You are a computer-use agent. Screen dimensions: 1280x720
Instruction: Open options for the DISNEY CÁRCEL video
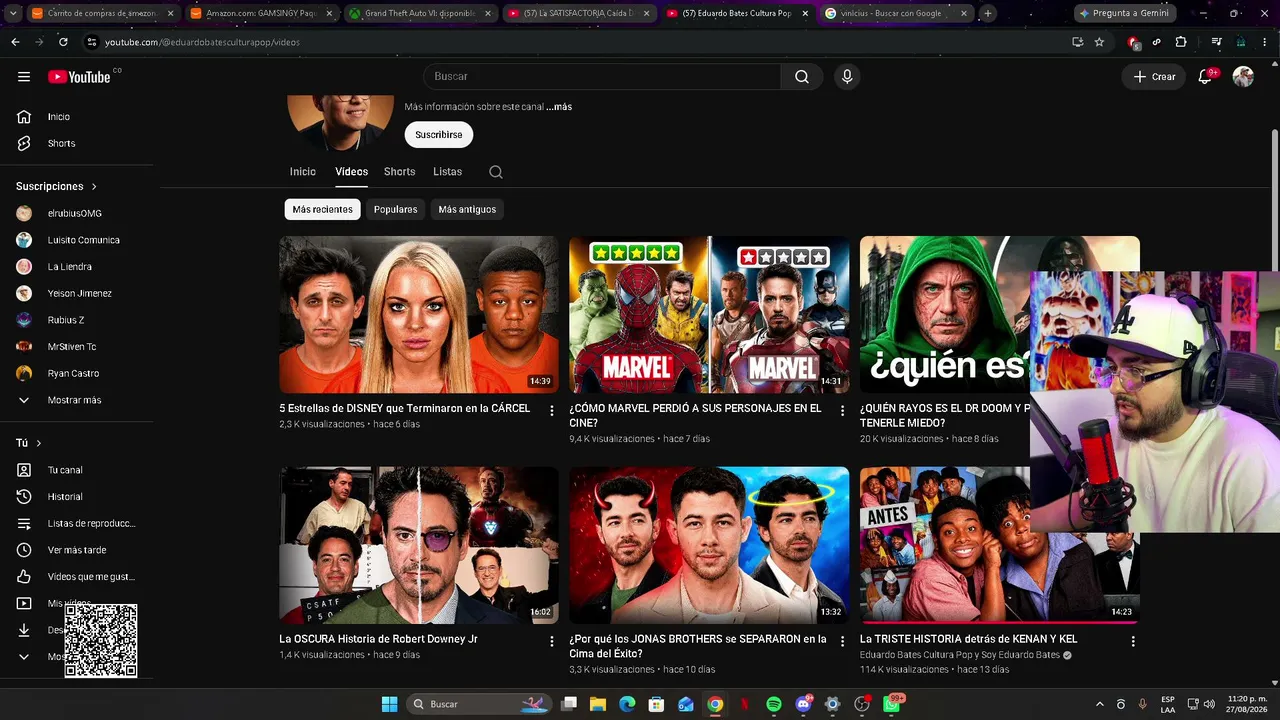pos(552,410)
